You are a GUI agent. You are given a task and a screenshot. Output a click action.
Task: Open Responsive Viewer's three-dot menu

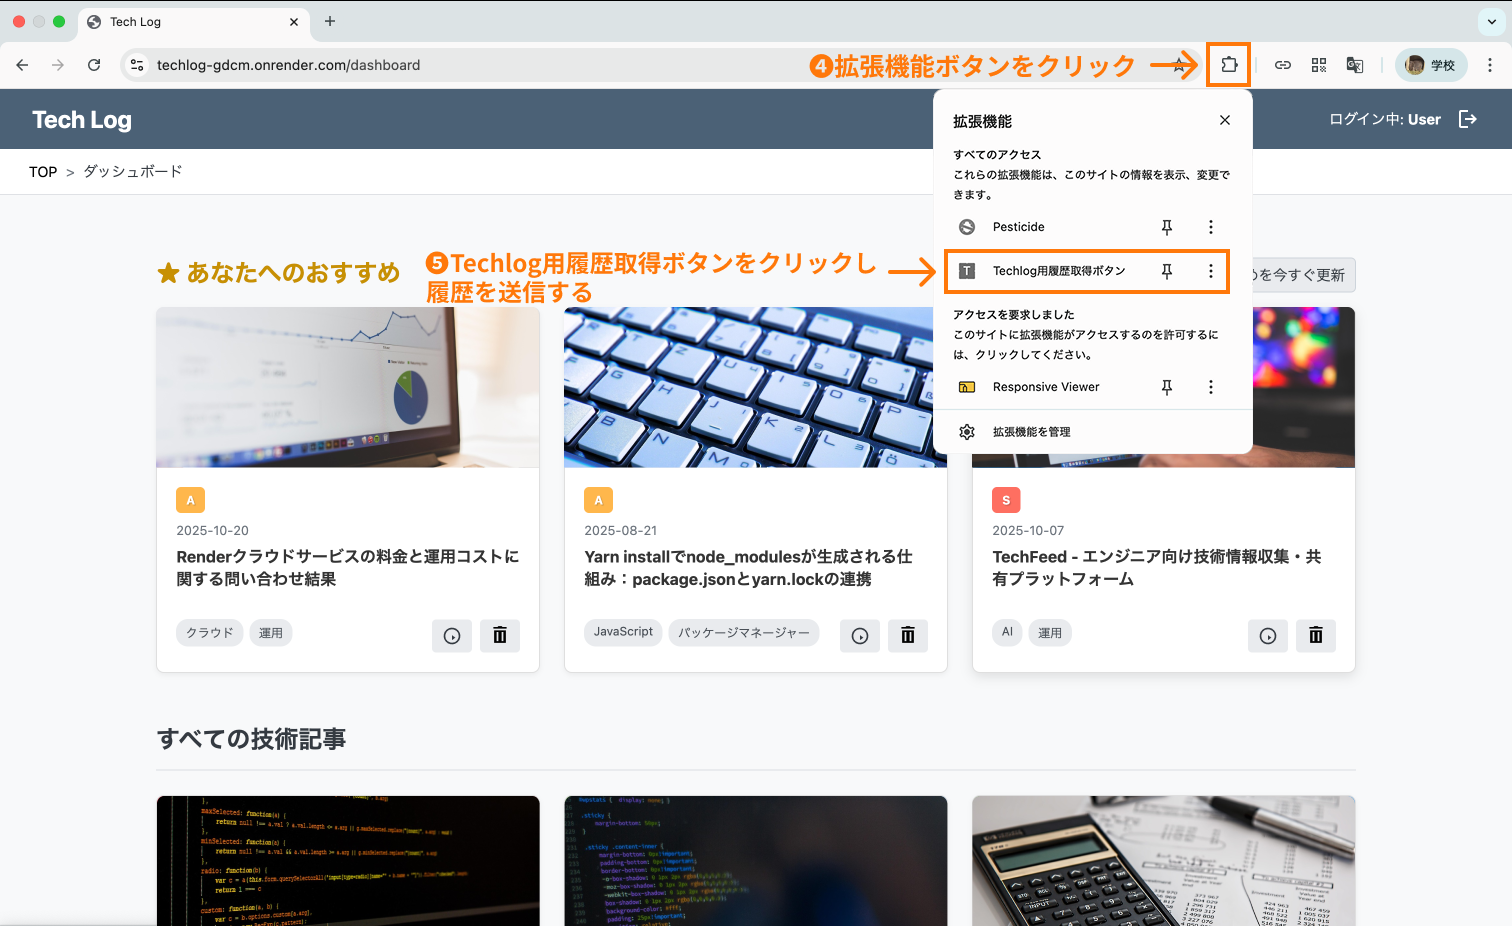pyautogui.click(x=1210, y=386)
